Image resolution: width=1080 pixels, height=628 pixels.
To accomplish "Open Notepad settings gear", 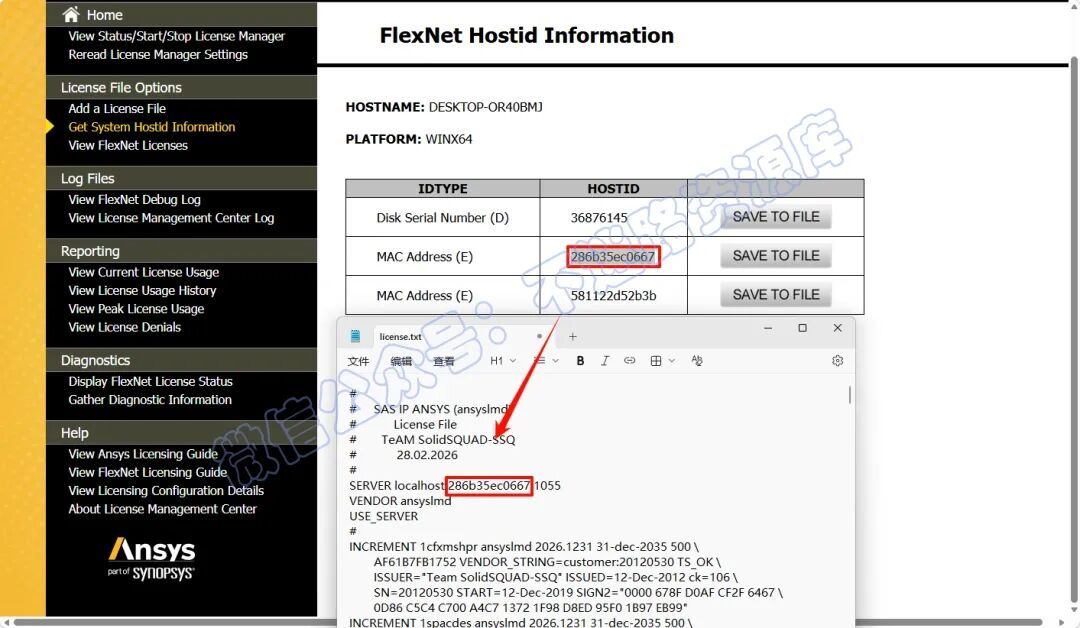I will 838,361.
